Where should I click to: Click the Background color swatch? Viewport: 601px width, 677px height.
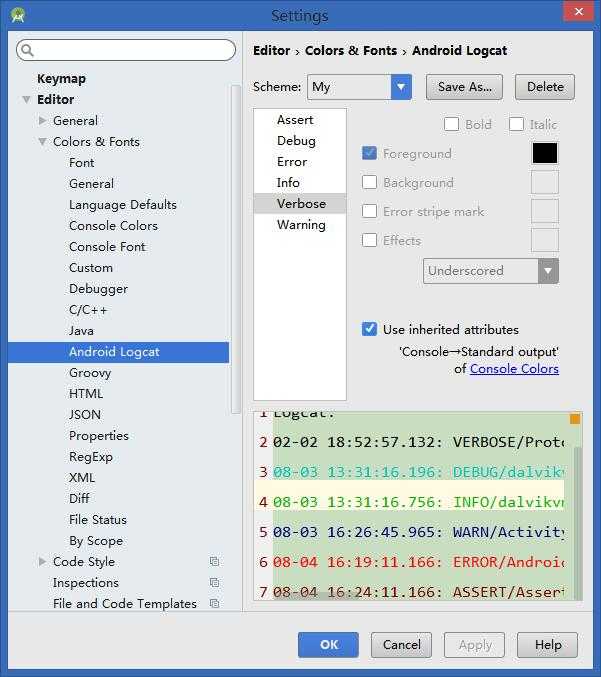click(x=545, y=182)
